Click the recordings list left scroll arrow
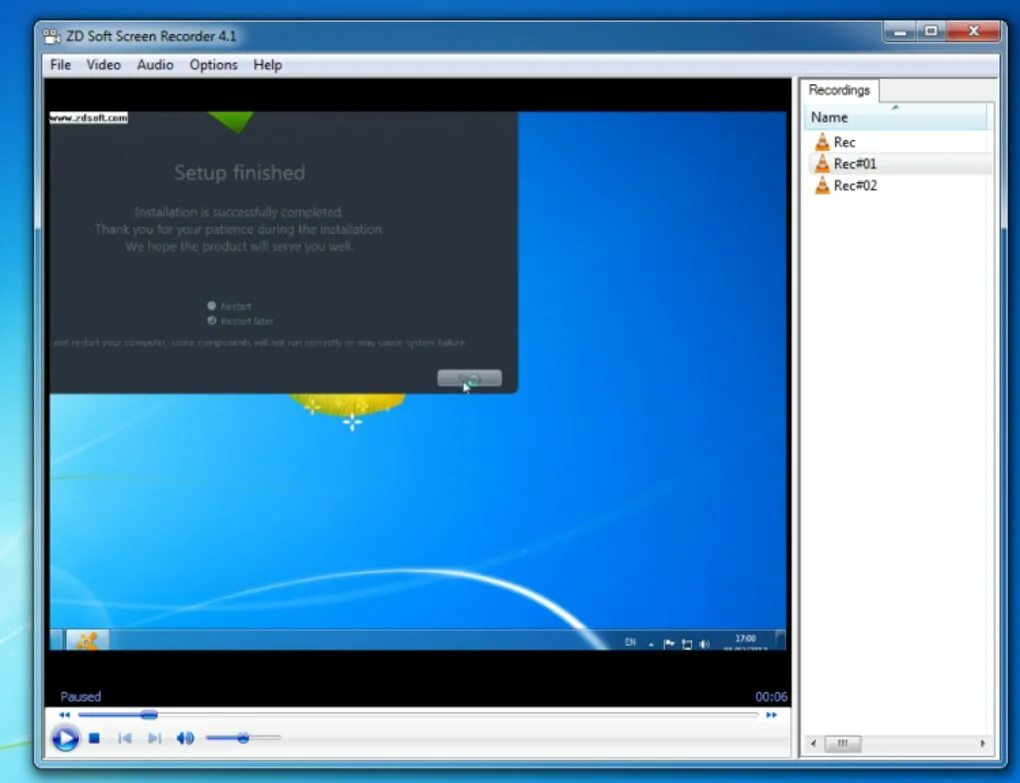 (813, 743)
